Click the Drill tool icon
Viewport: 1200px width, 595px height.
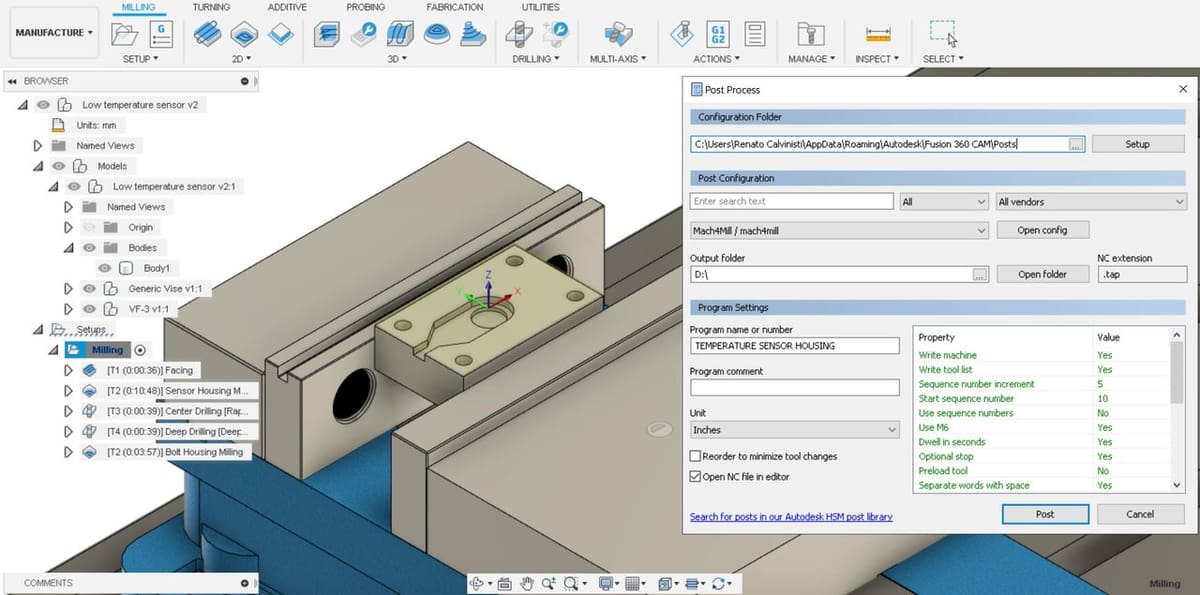pyautogui.click(x=518, y=34)
